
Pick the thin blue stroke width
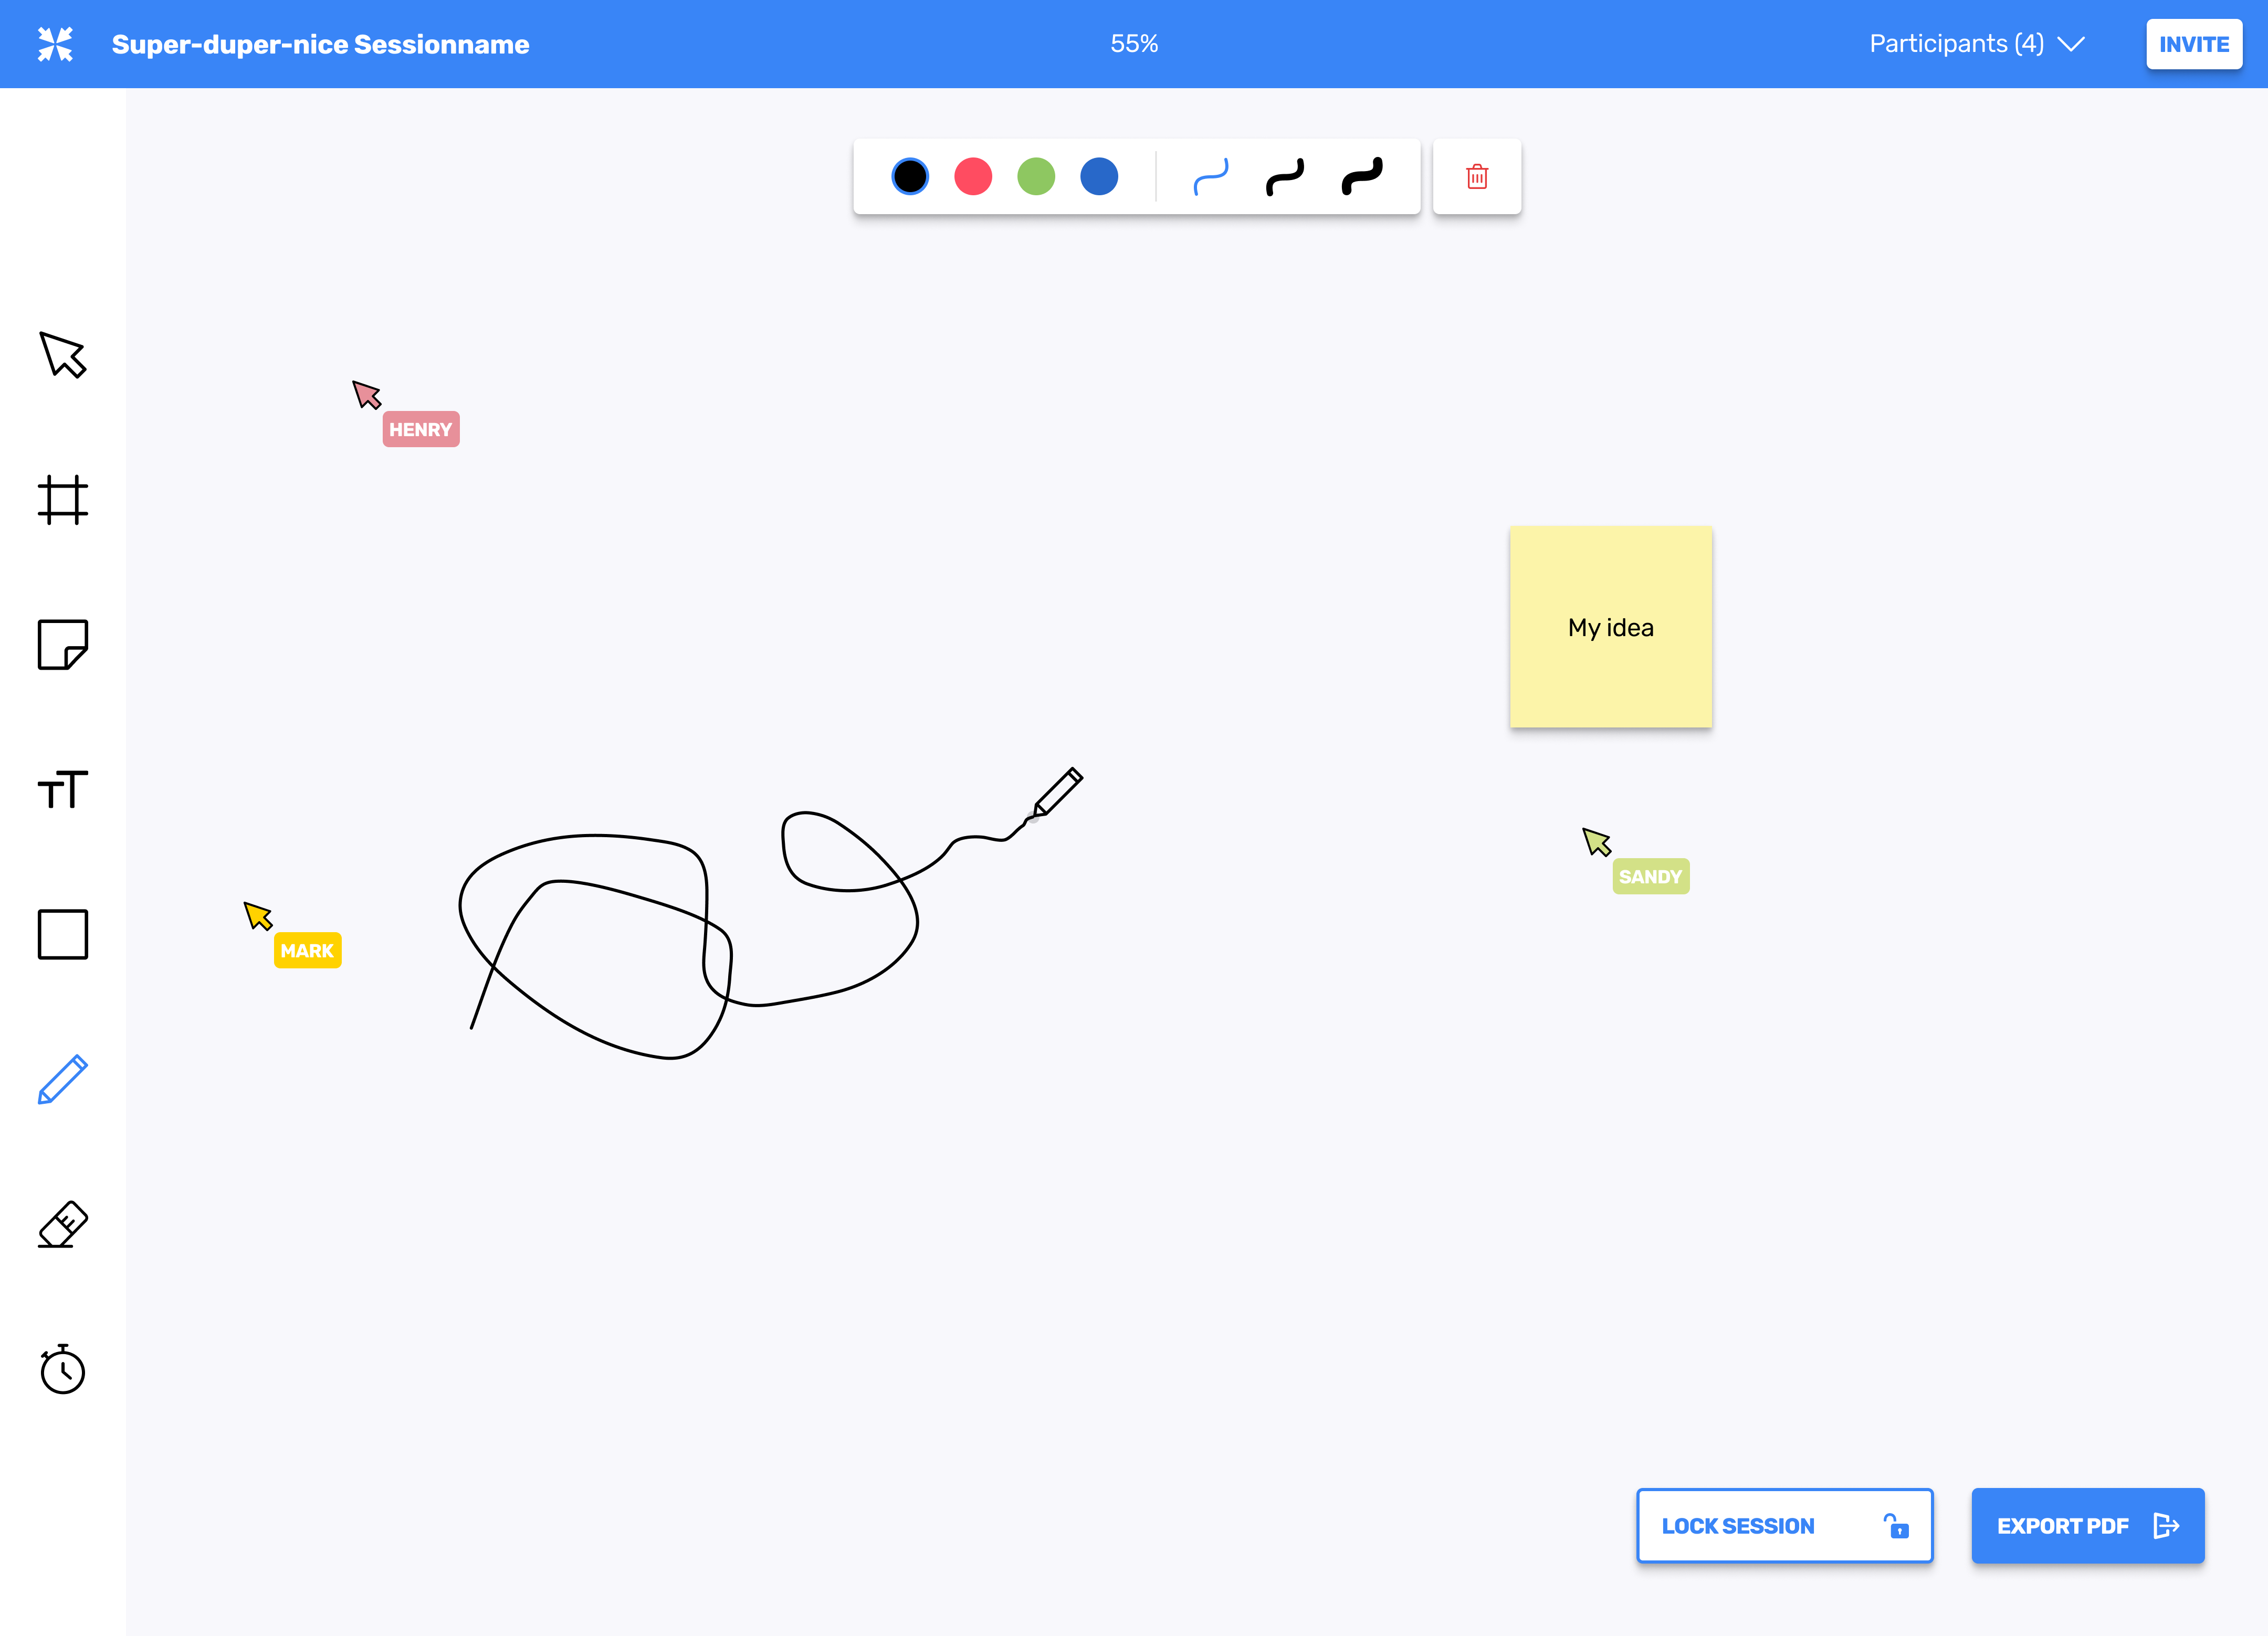point(1211,177)
